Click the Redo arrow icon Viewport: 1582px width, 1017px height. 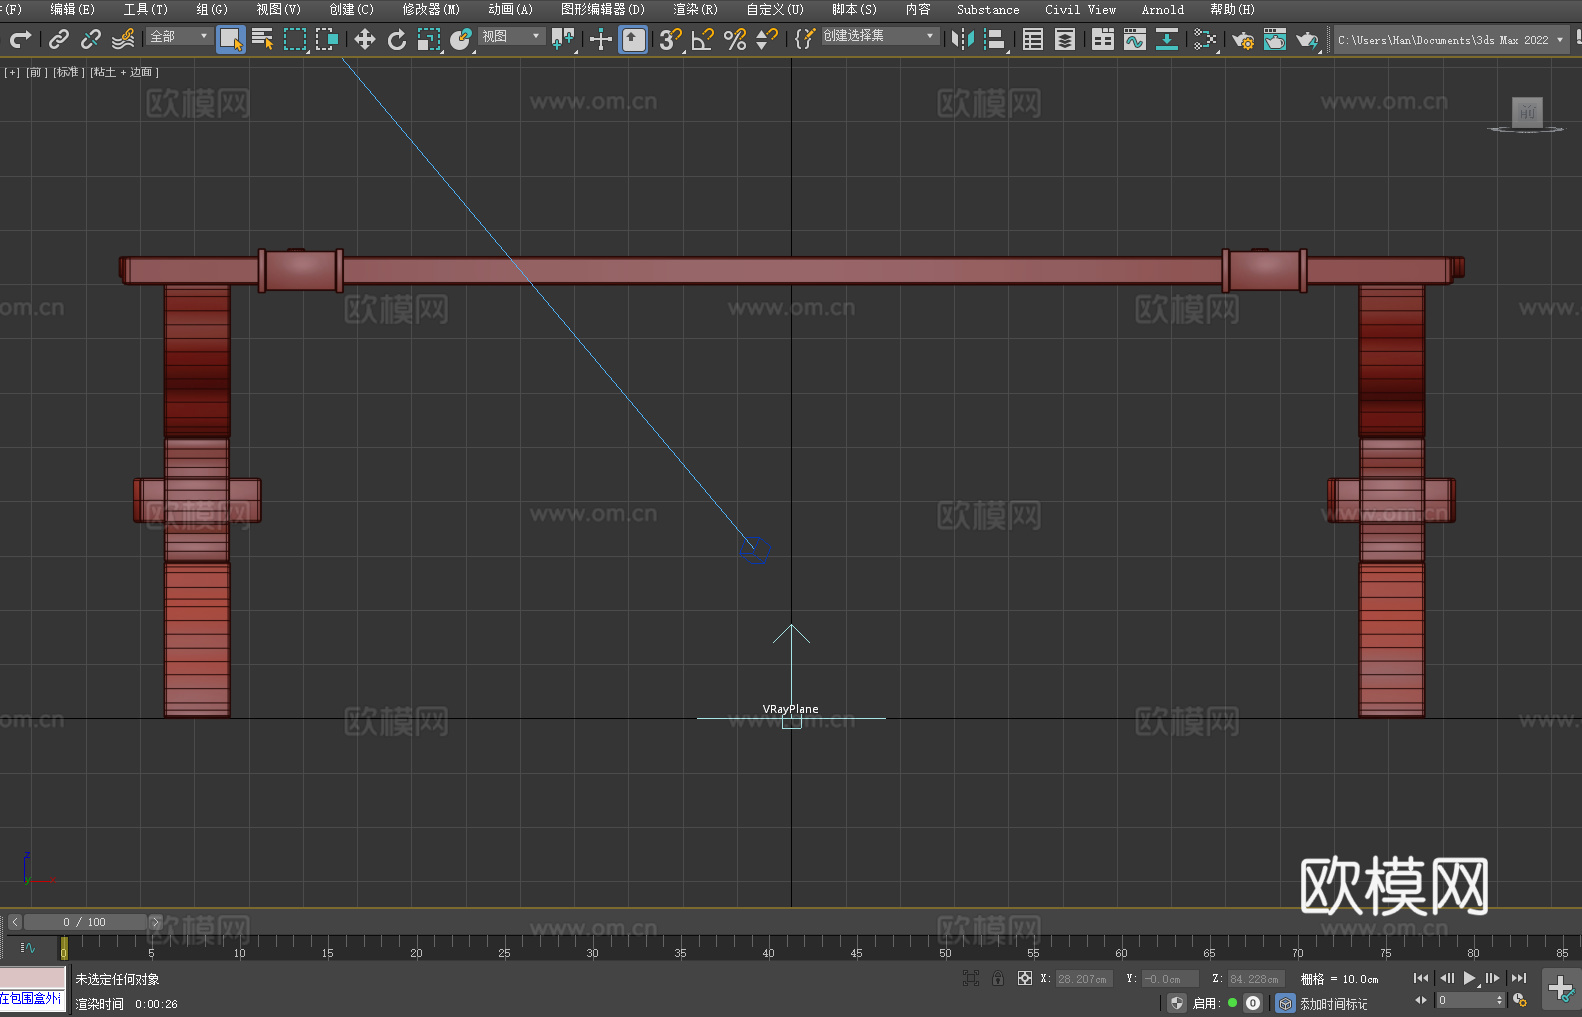(20, 39)
